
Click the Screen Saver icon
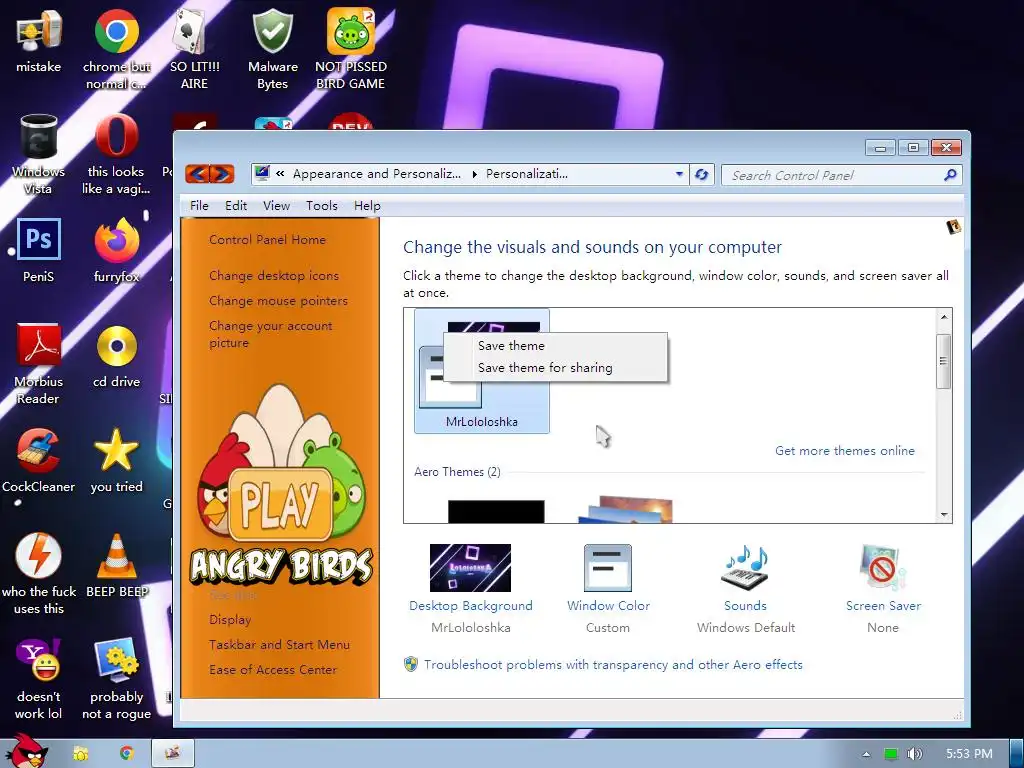click(882, 568)
